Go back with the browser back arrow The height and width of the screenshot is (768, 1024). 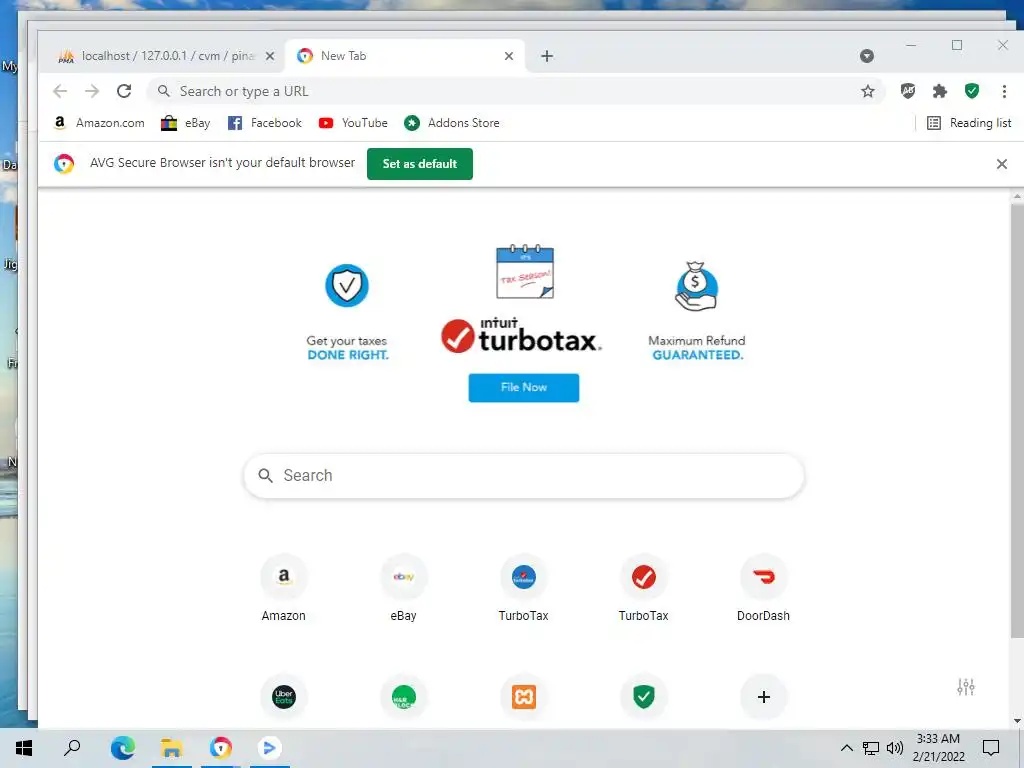tap(60, 91)
